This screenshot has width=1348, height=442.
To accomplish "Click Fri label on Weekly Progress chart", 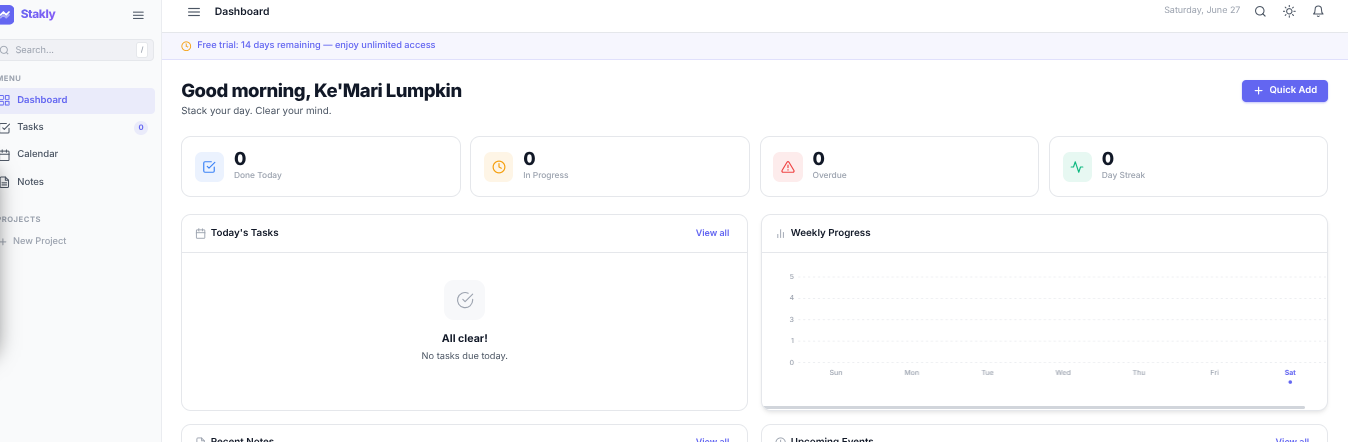I will tap(1214, 372).
